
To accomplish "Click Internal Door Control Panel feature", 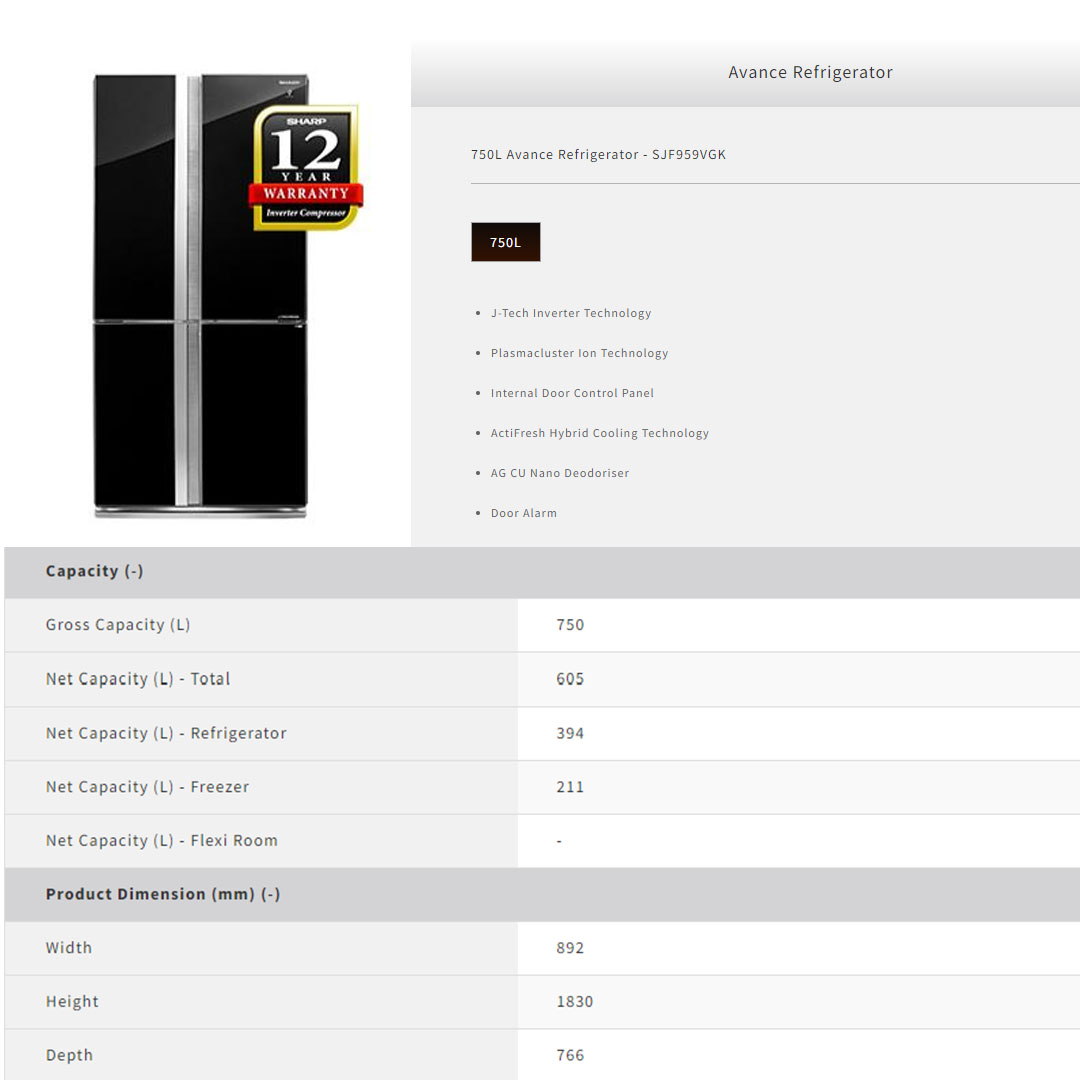I will 572,393.
